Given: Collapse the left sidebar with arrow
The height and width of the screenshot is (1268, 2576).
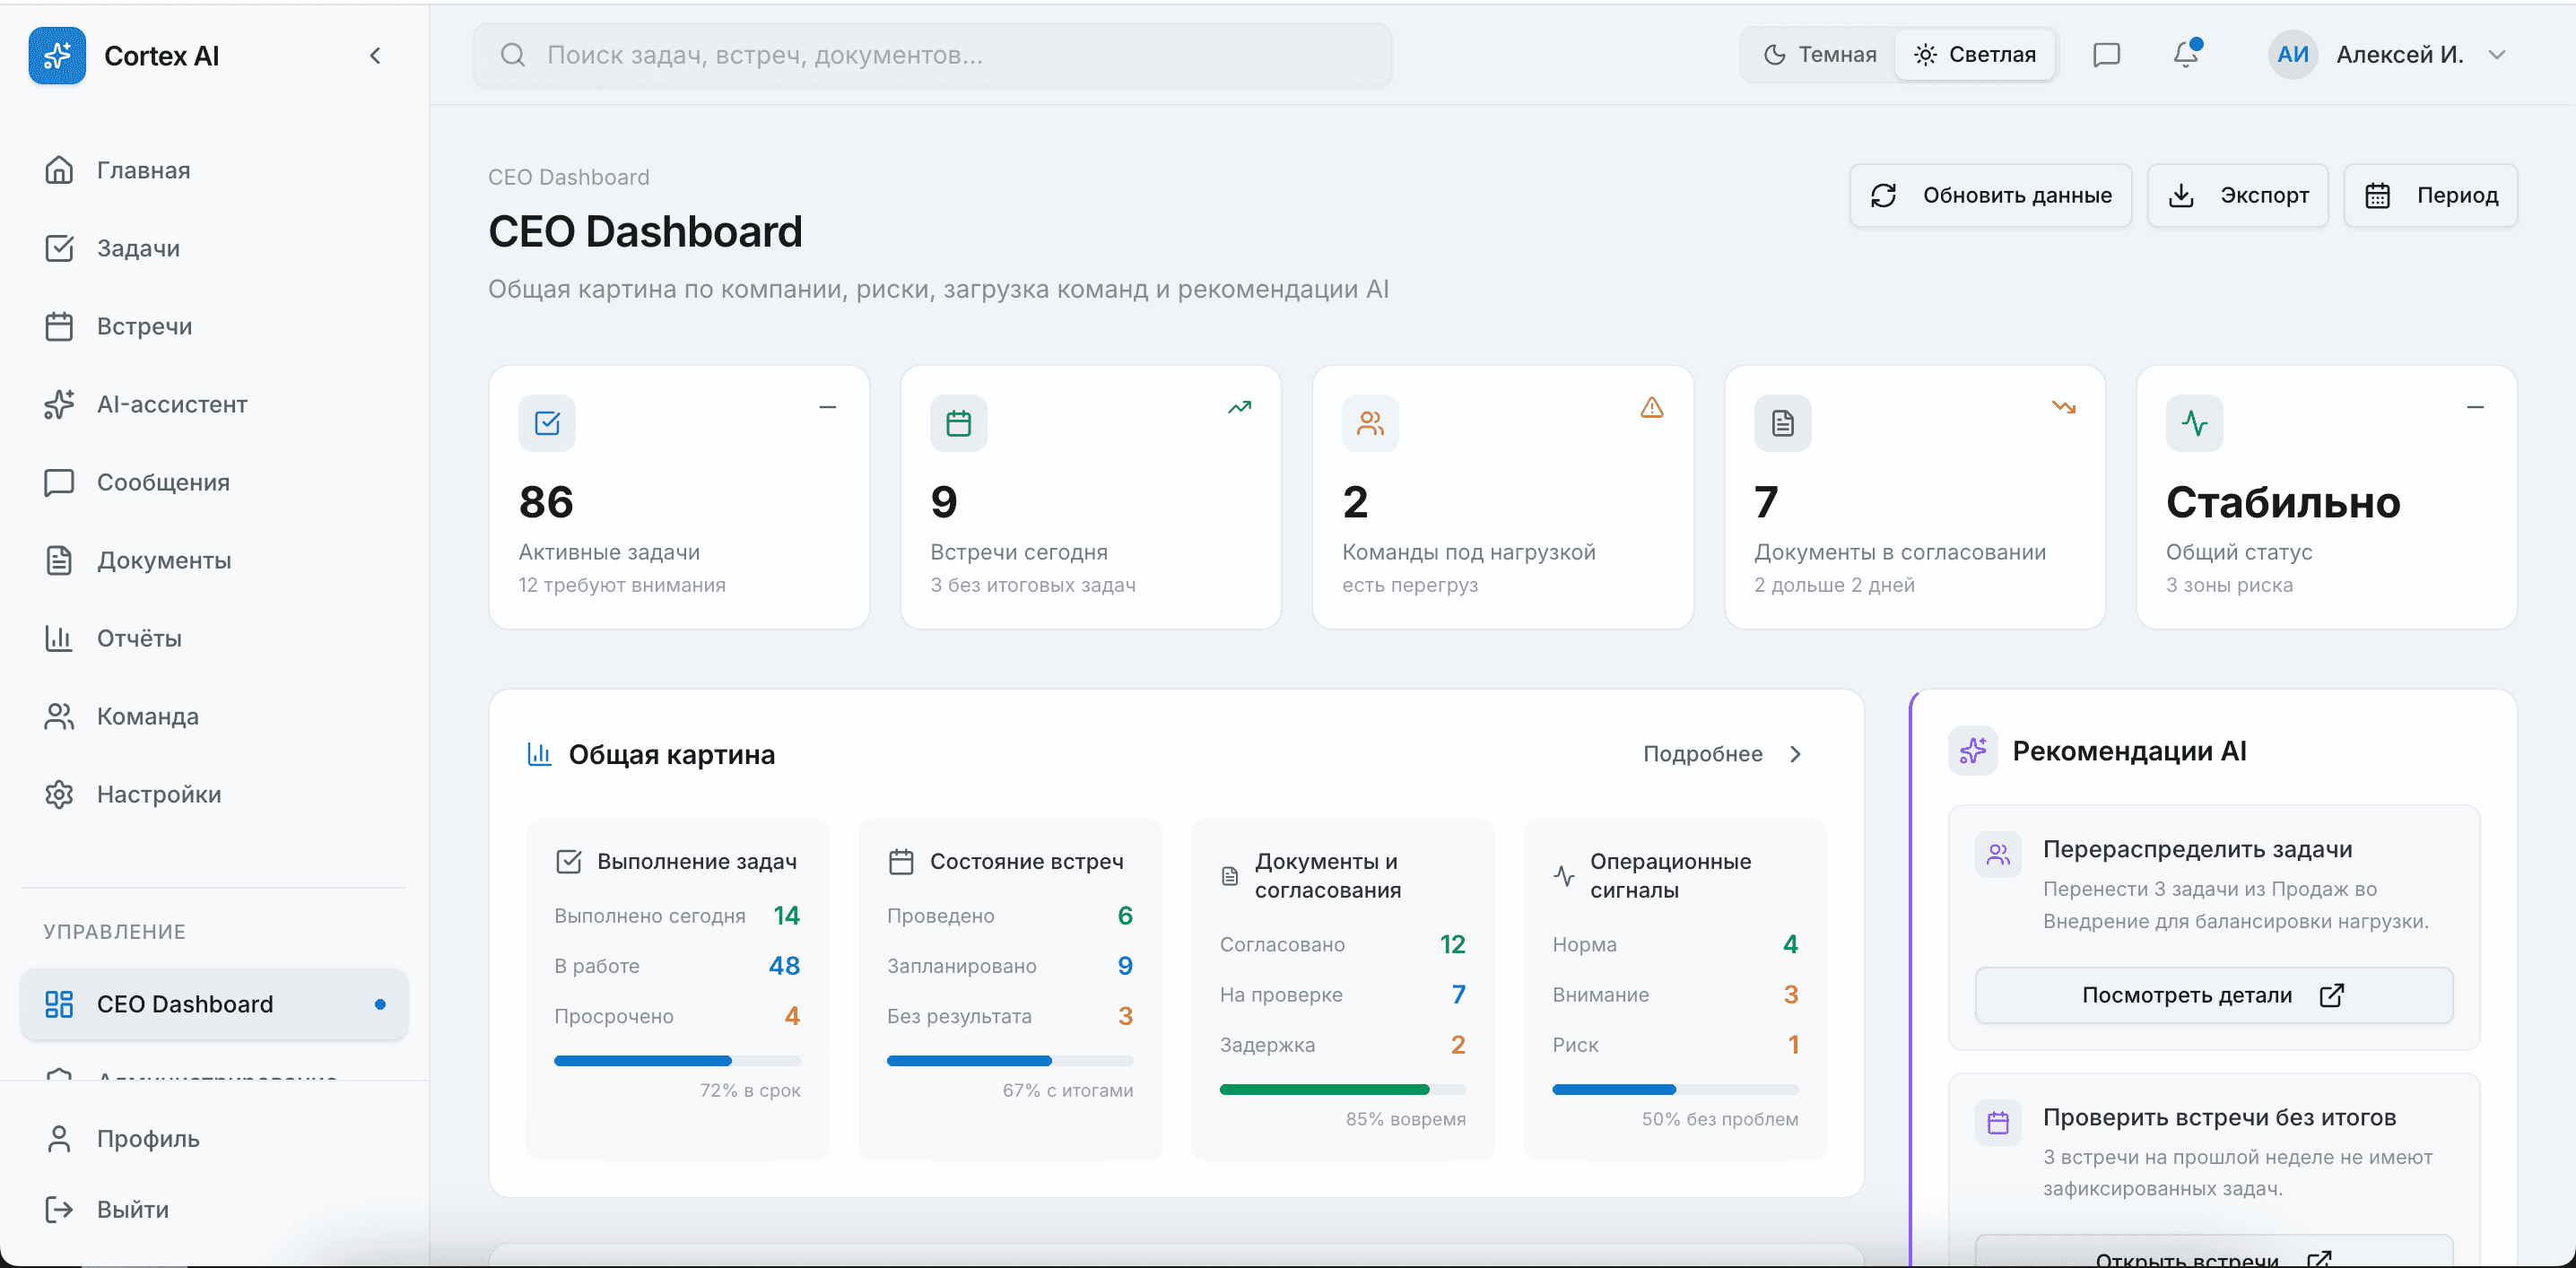Looking at the screenshot, I should [x=376, y=56].
